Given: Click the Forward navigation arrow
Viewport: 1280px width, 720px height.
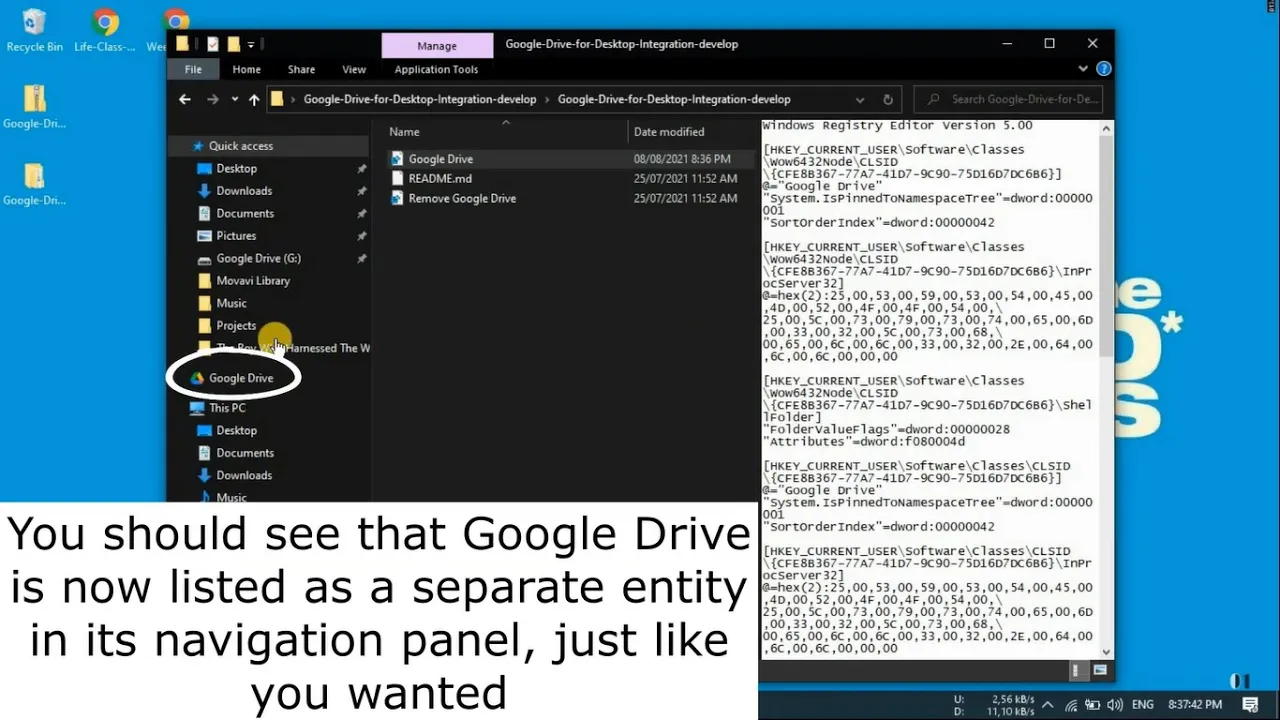Looking at the screenshot, I should point(212,99).
